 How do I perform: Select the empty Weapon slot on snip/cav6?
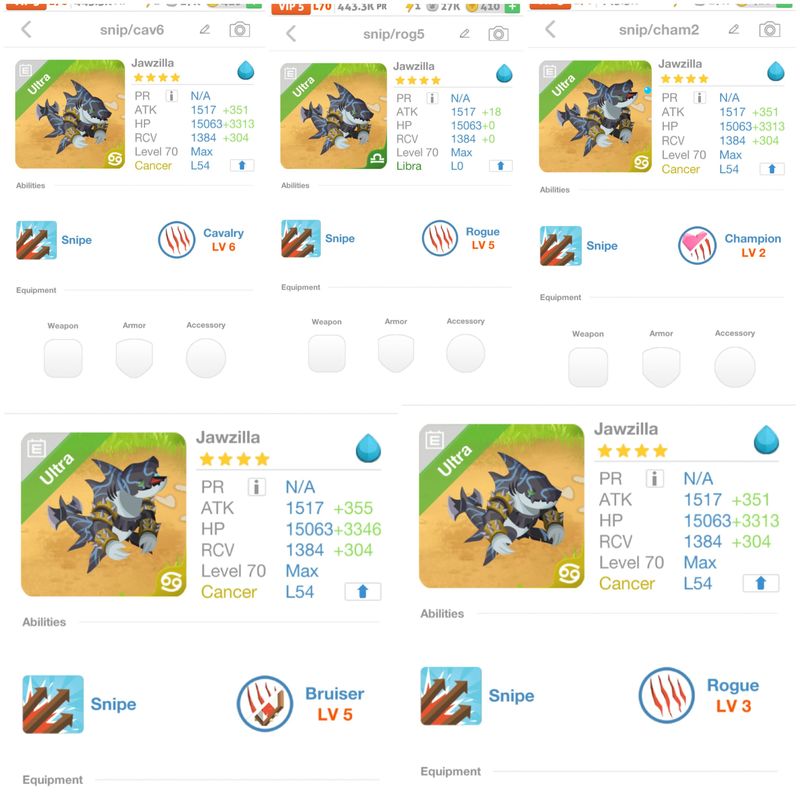click(x=63, y=359)
